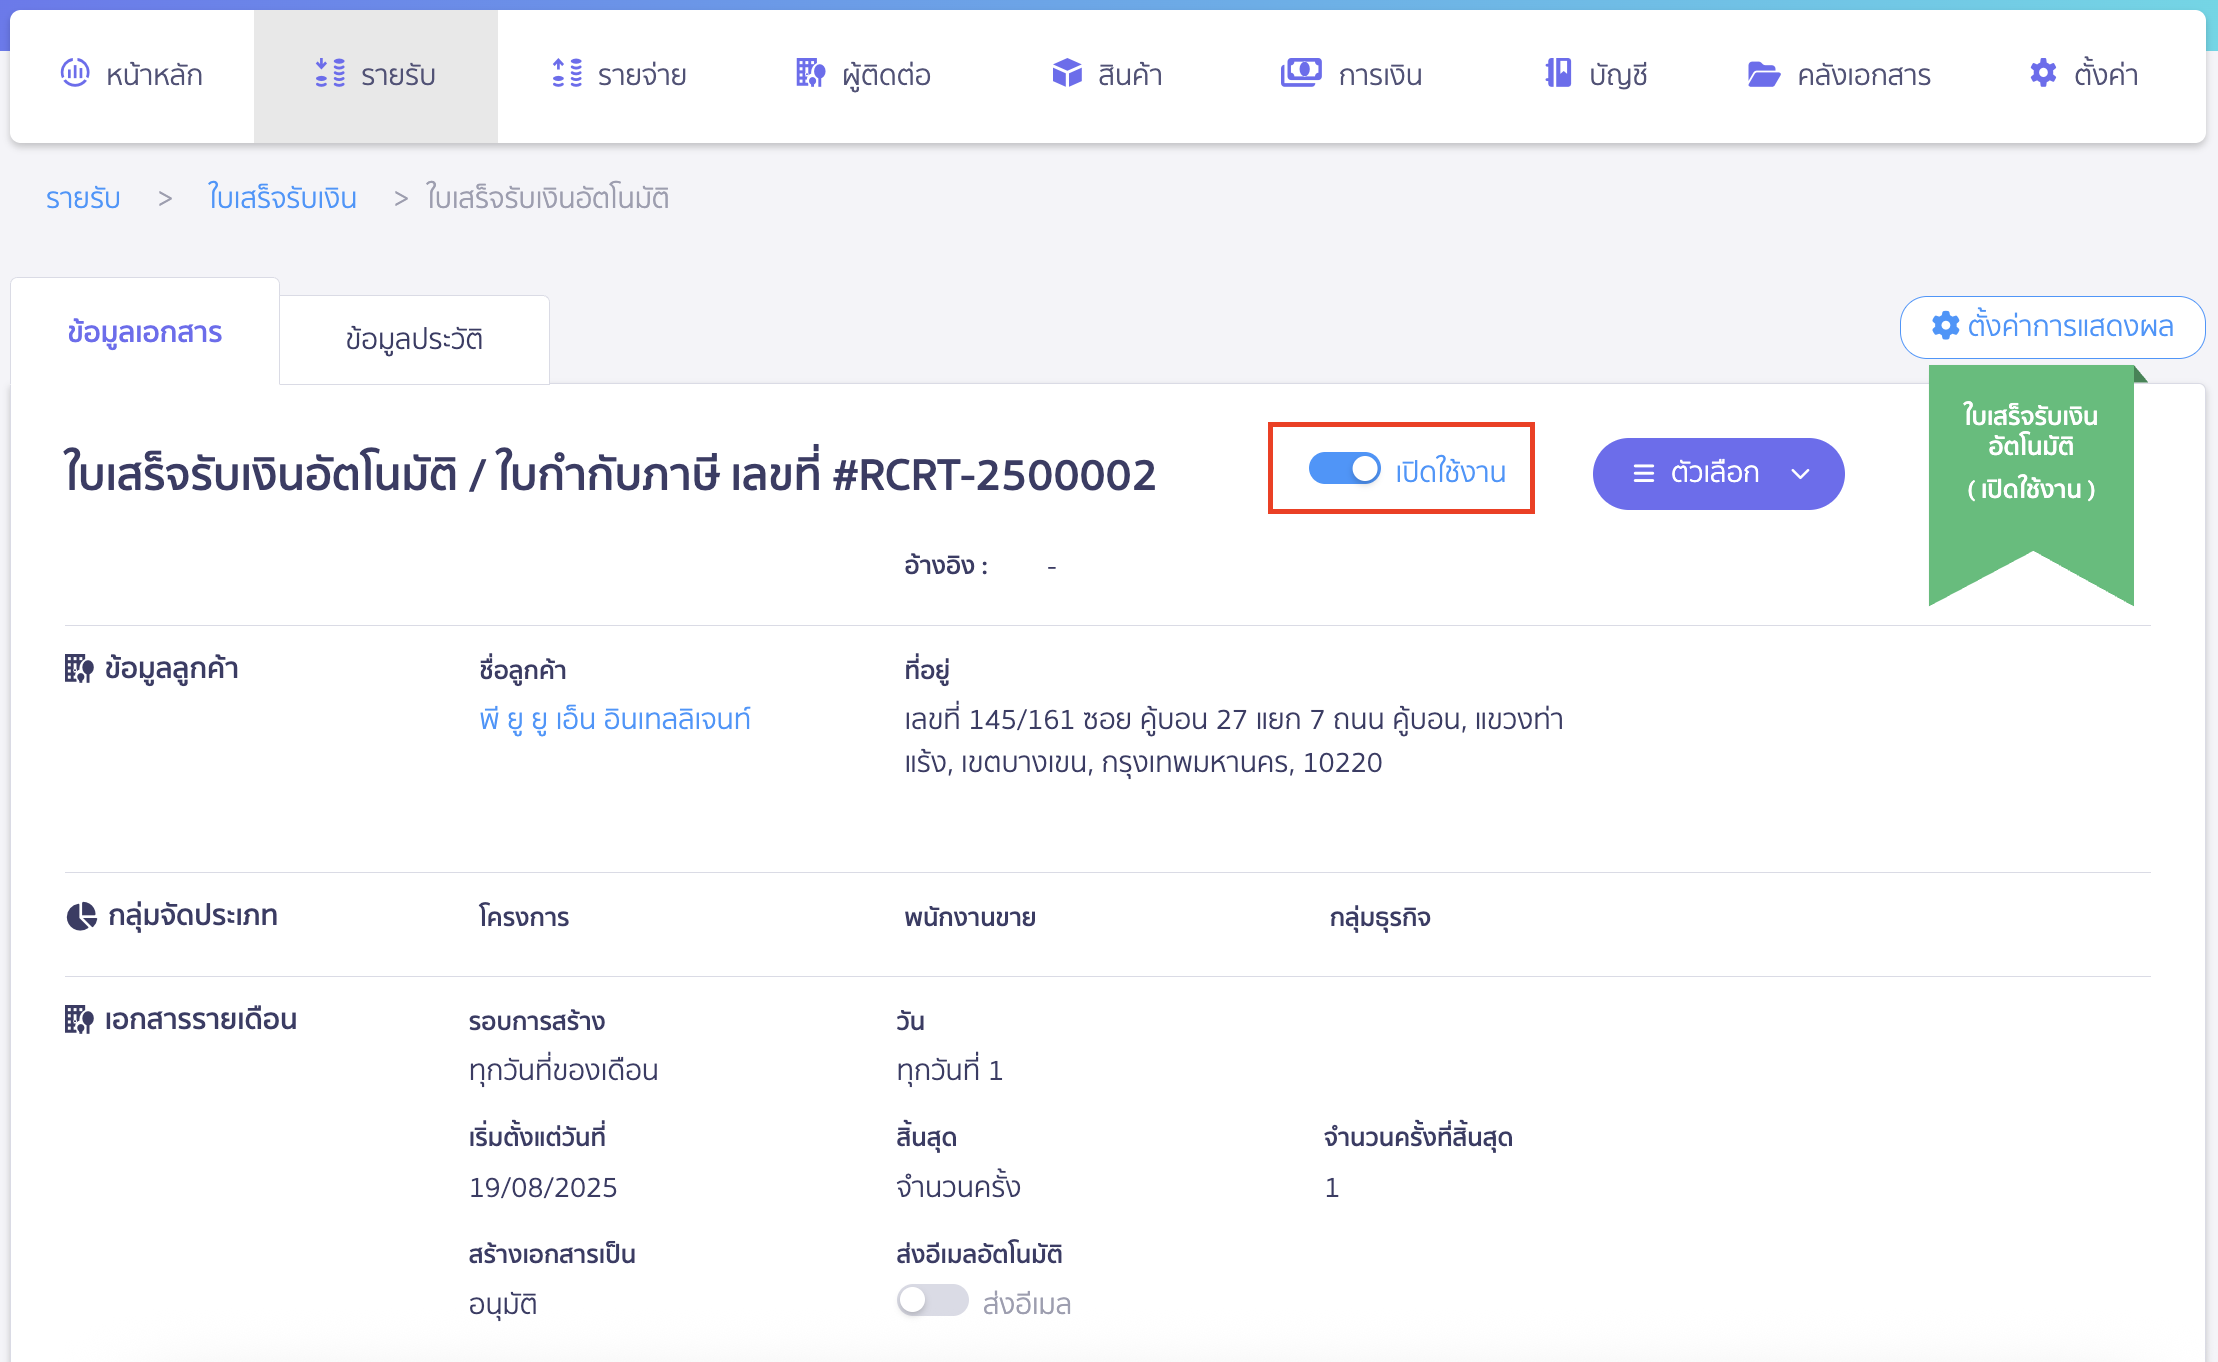2218x1362 pixels.
Task: Click the กลุ่มธุรกิจ column label
Action: point(1380,918)
